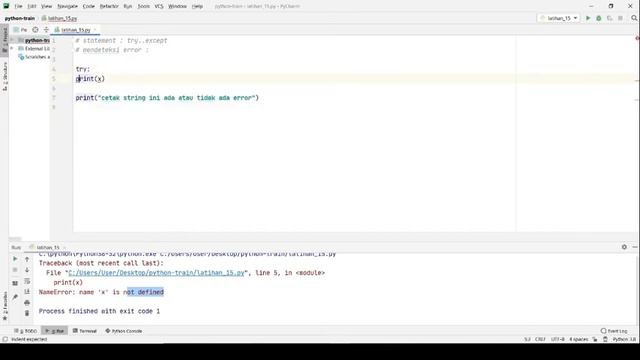This screenshot has width=640, height=360.
Task: Open the Refactor menu
Action: [x=109, y=6]
